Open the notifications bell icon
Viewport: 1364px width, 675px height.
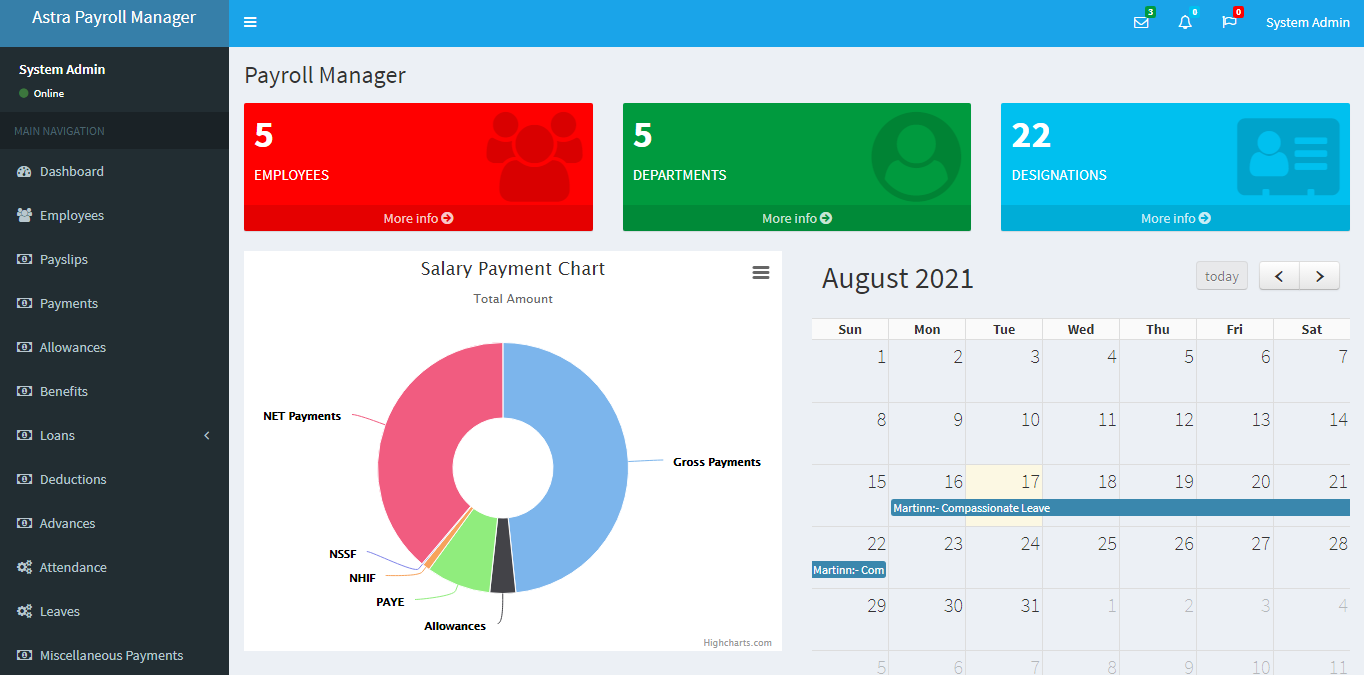click(x=1185, y=23)
